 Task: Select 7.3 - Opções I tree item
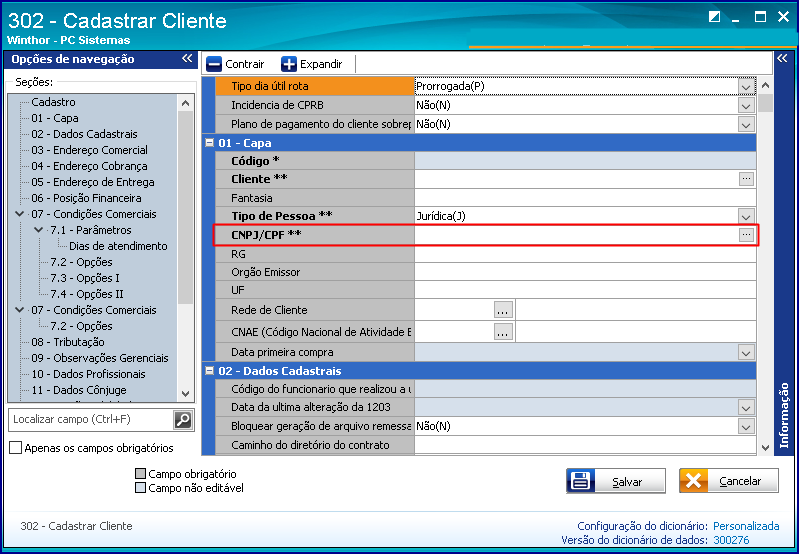pyautogui.click(x=85, y=278)
